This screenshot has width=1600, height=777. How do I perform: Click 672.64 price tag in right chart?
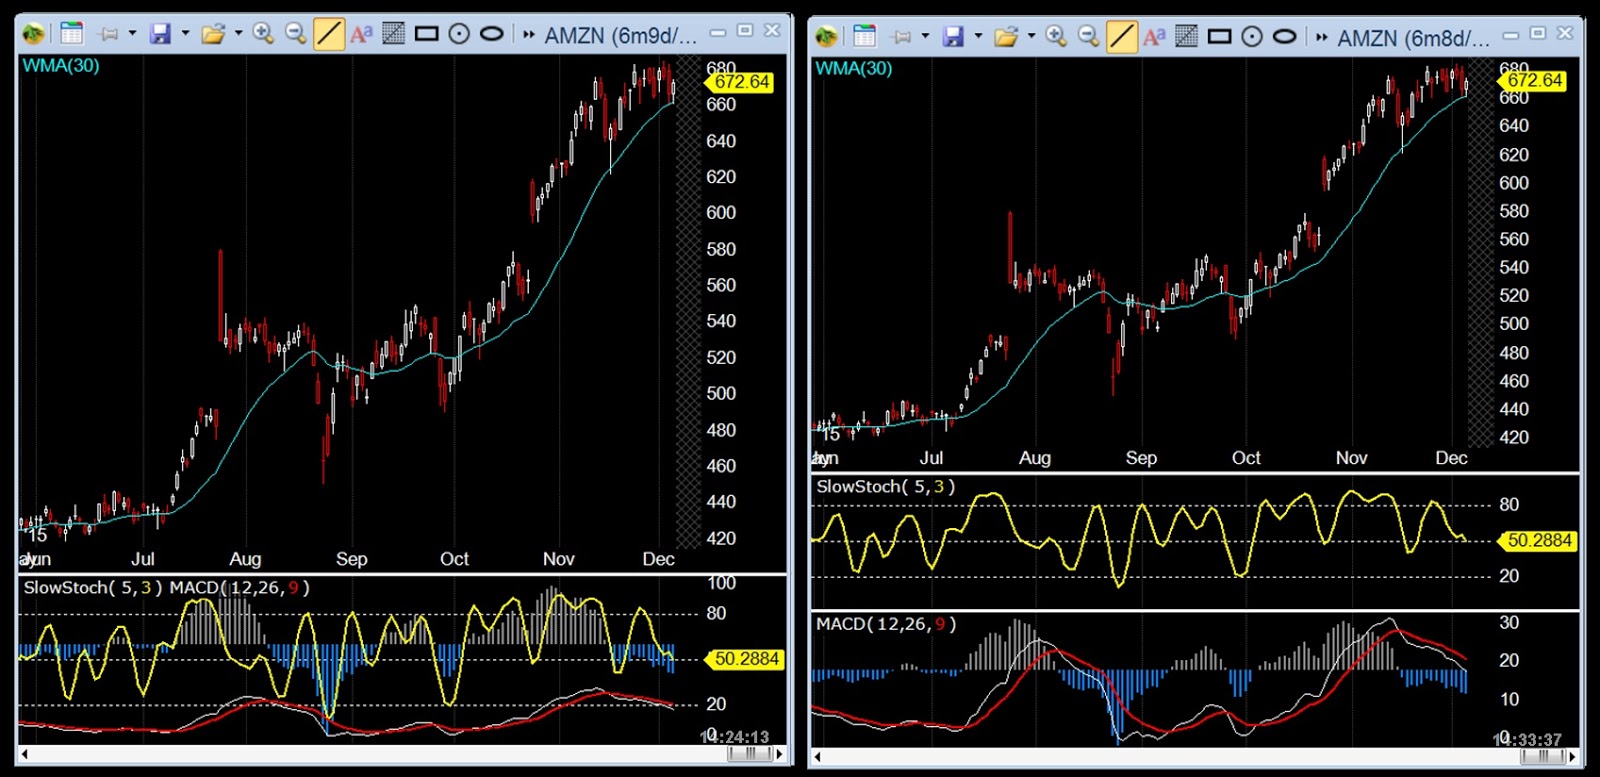(1534, 80)
